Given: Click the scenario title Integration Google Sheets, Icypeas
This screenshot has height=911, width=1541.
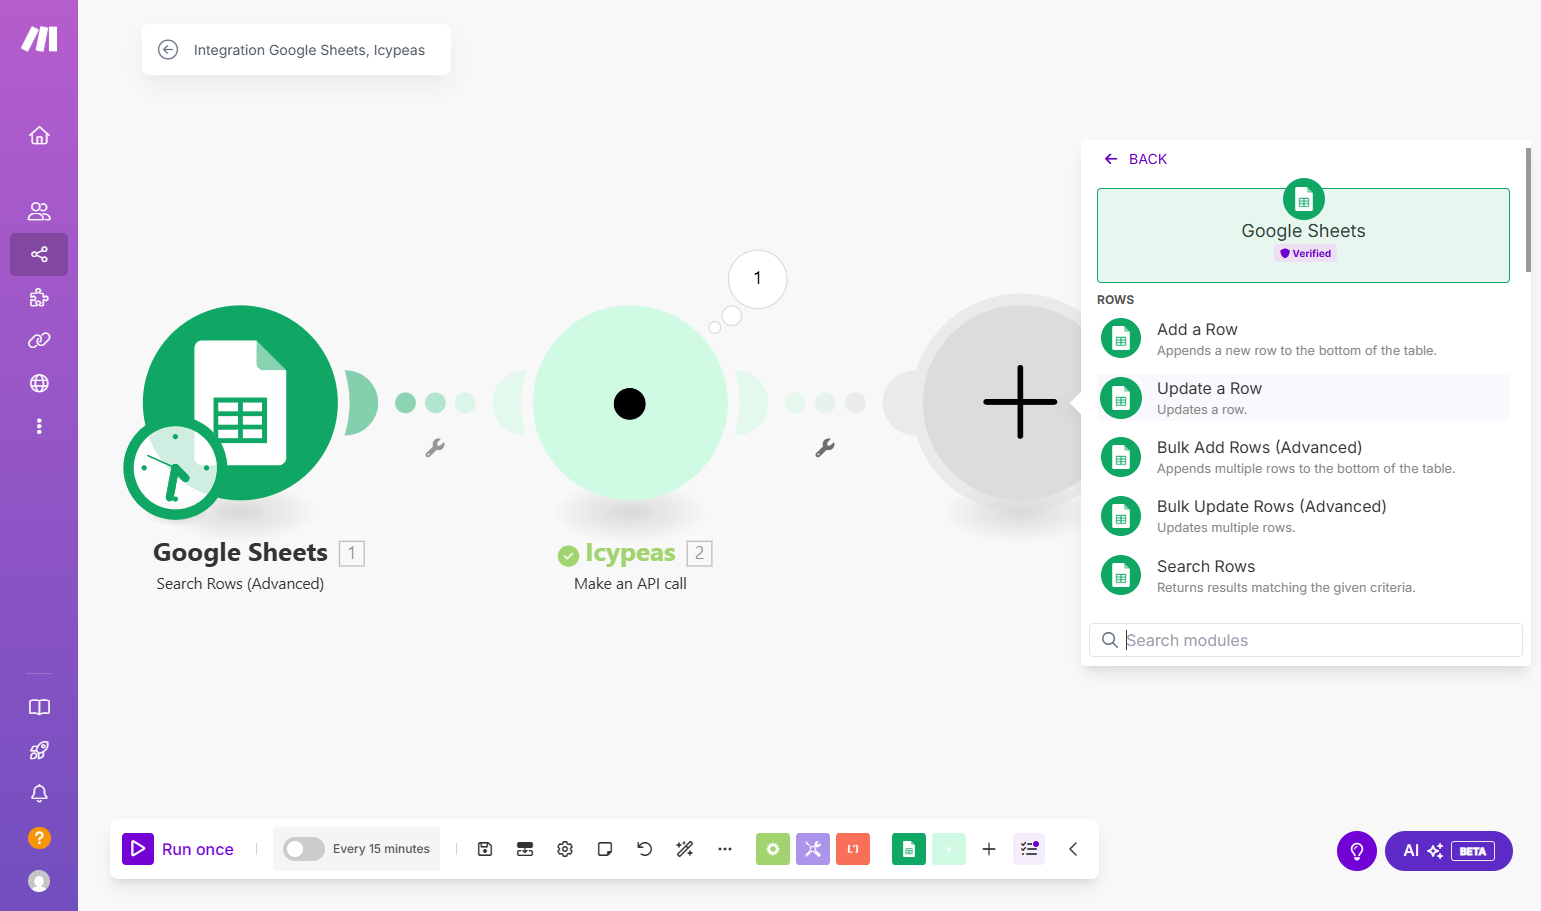Looking at the screenshot, I should pyautogui.click(x=309, y=50).
